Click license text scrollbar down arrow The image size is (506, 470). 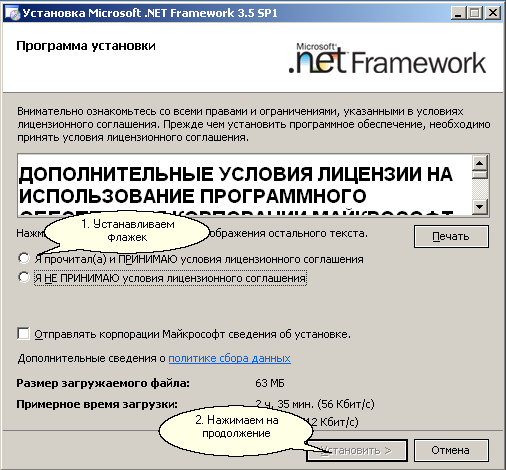click(x=480, y=207)
